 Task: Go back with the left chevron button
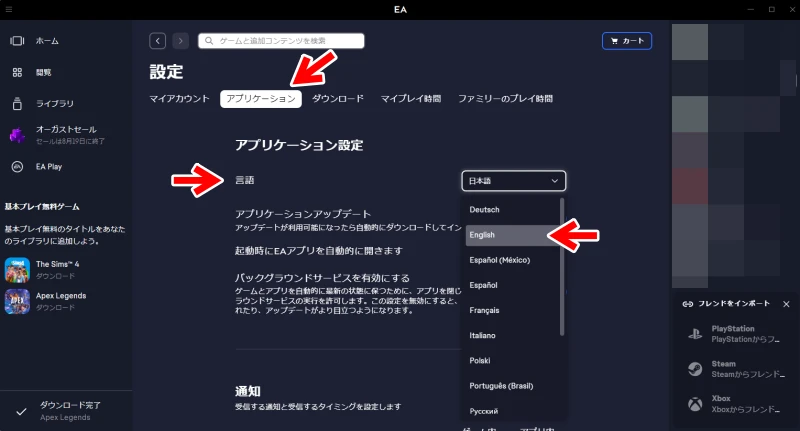158,41
